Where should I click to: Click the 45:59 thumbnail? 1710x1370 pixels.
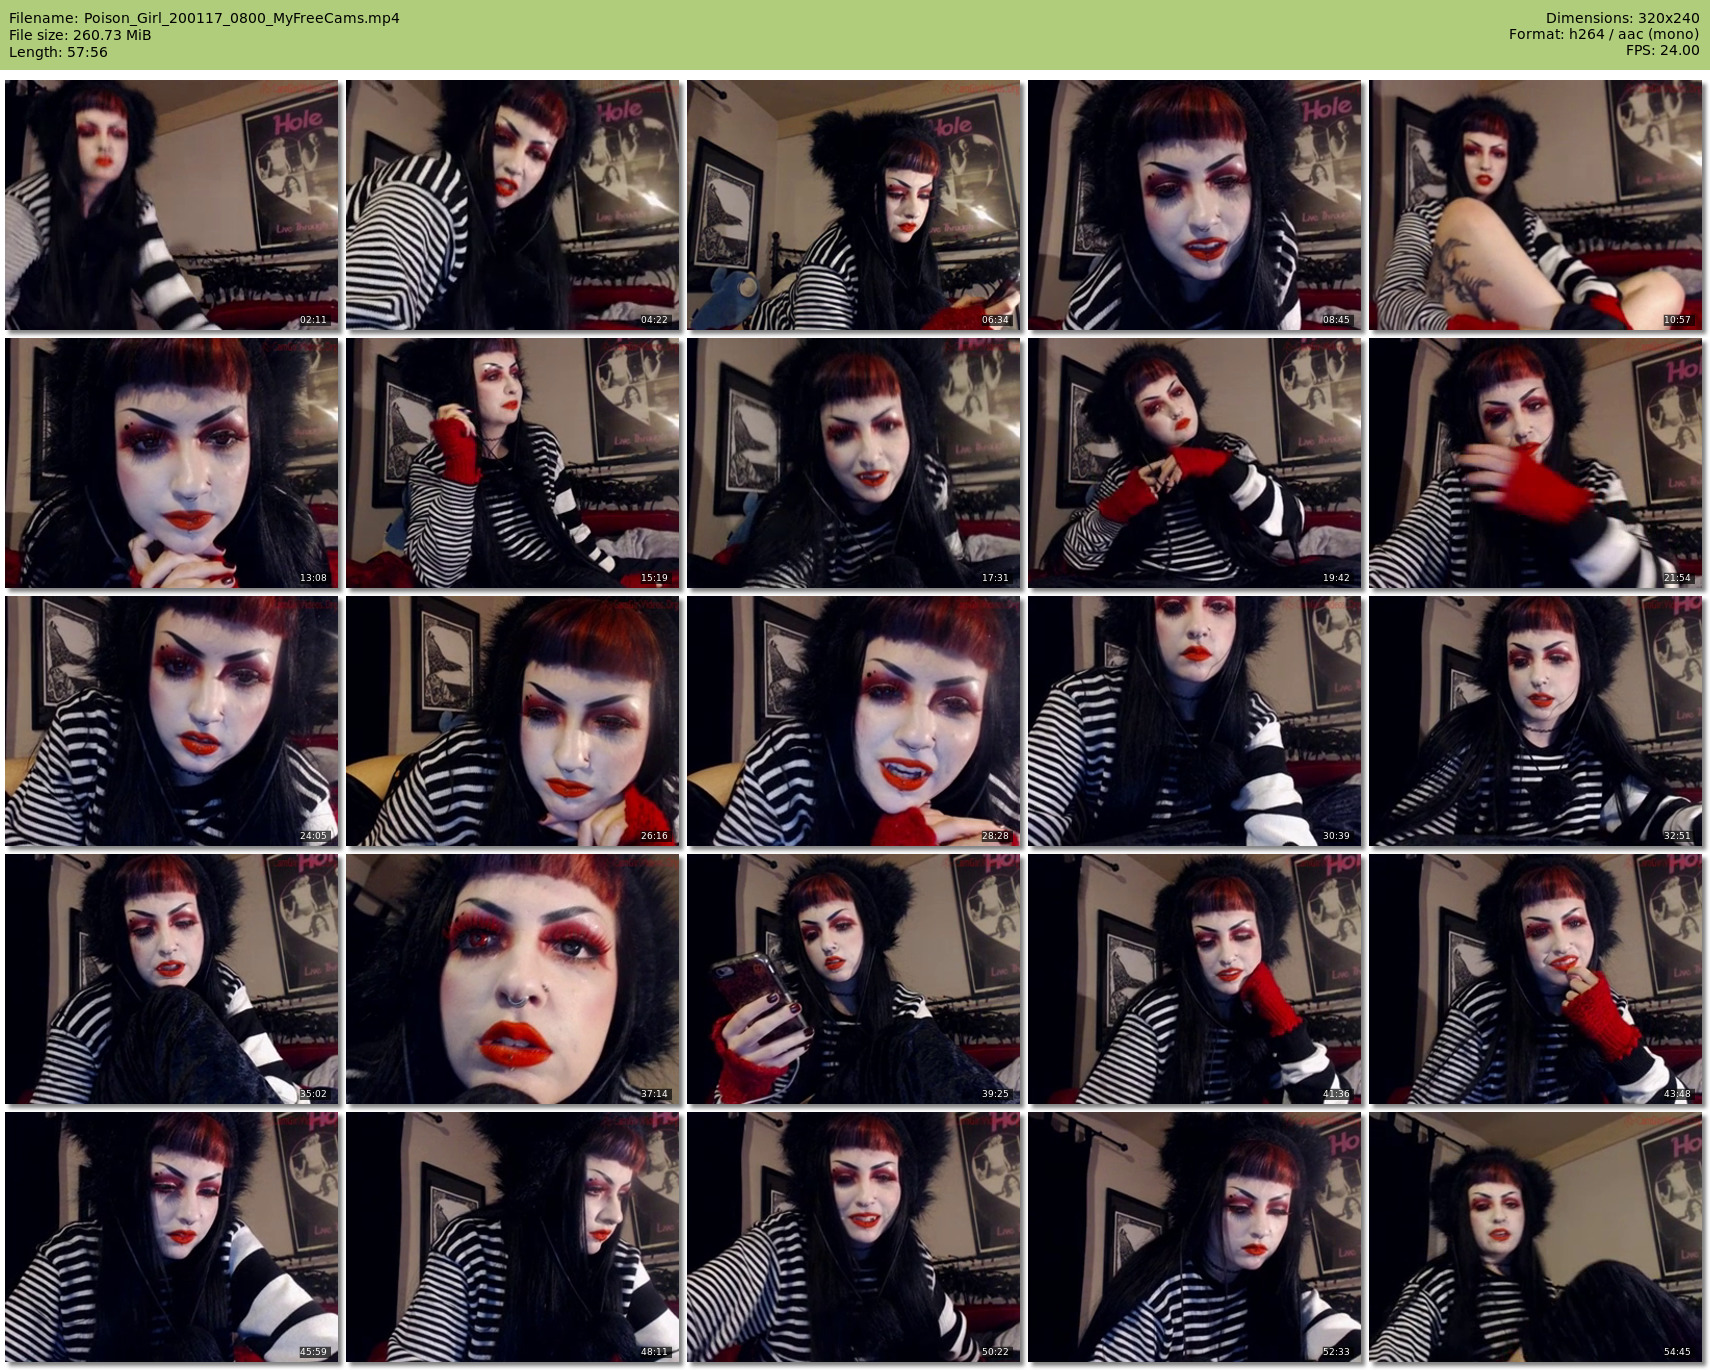(172, 1237)
